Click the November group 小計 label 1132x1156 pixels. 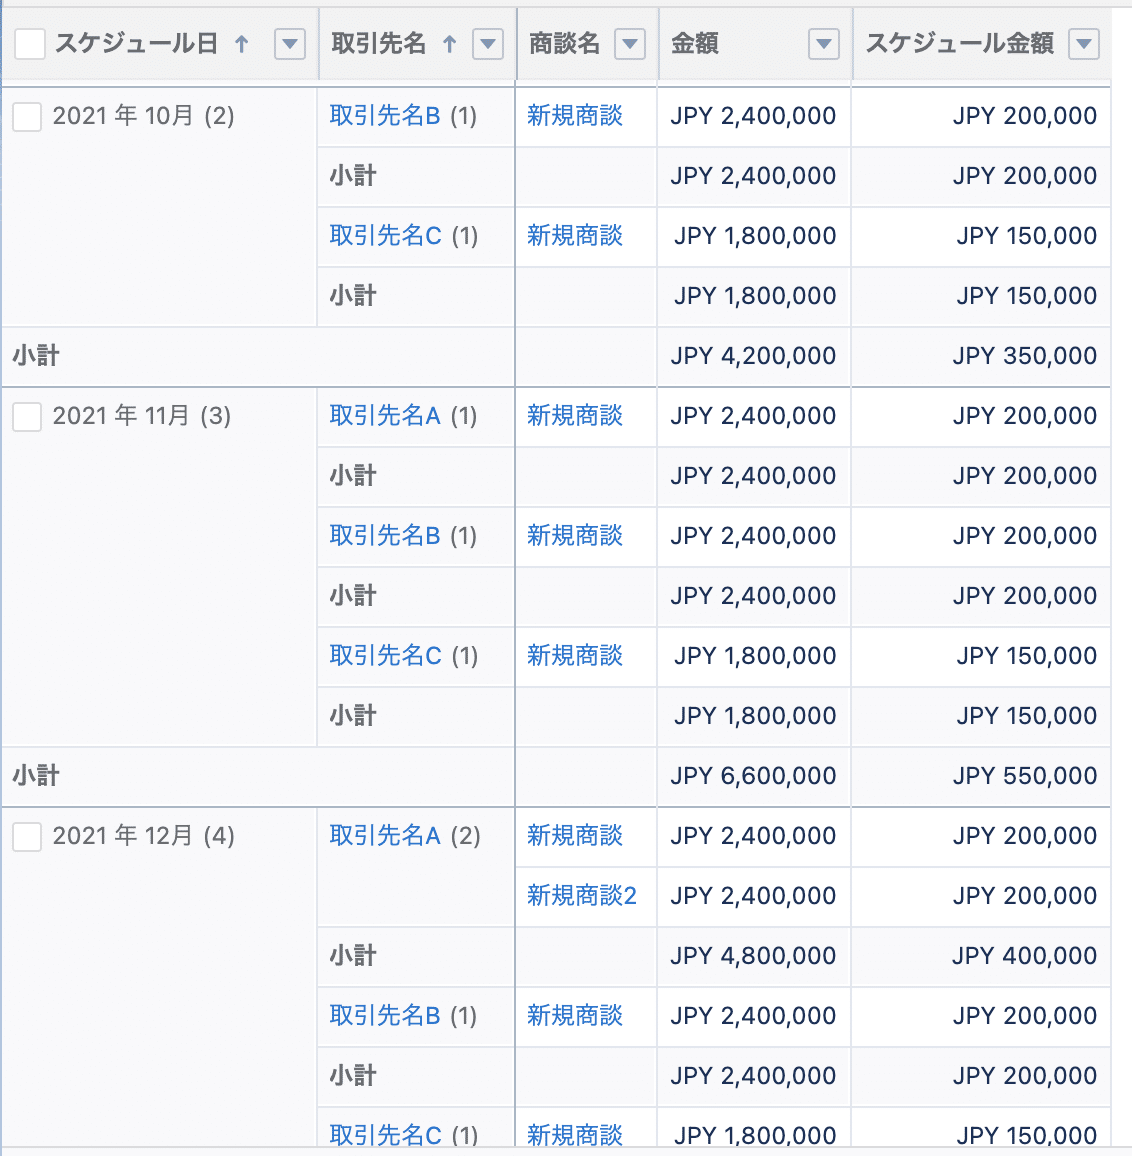tap(36, 776)
